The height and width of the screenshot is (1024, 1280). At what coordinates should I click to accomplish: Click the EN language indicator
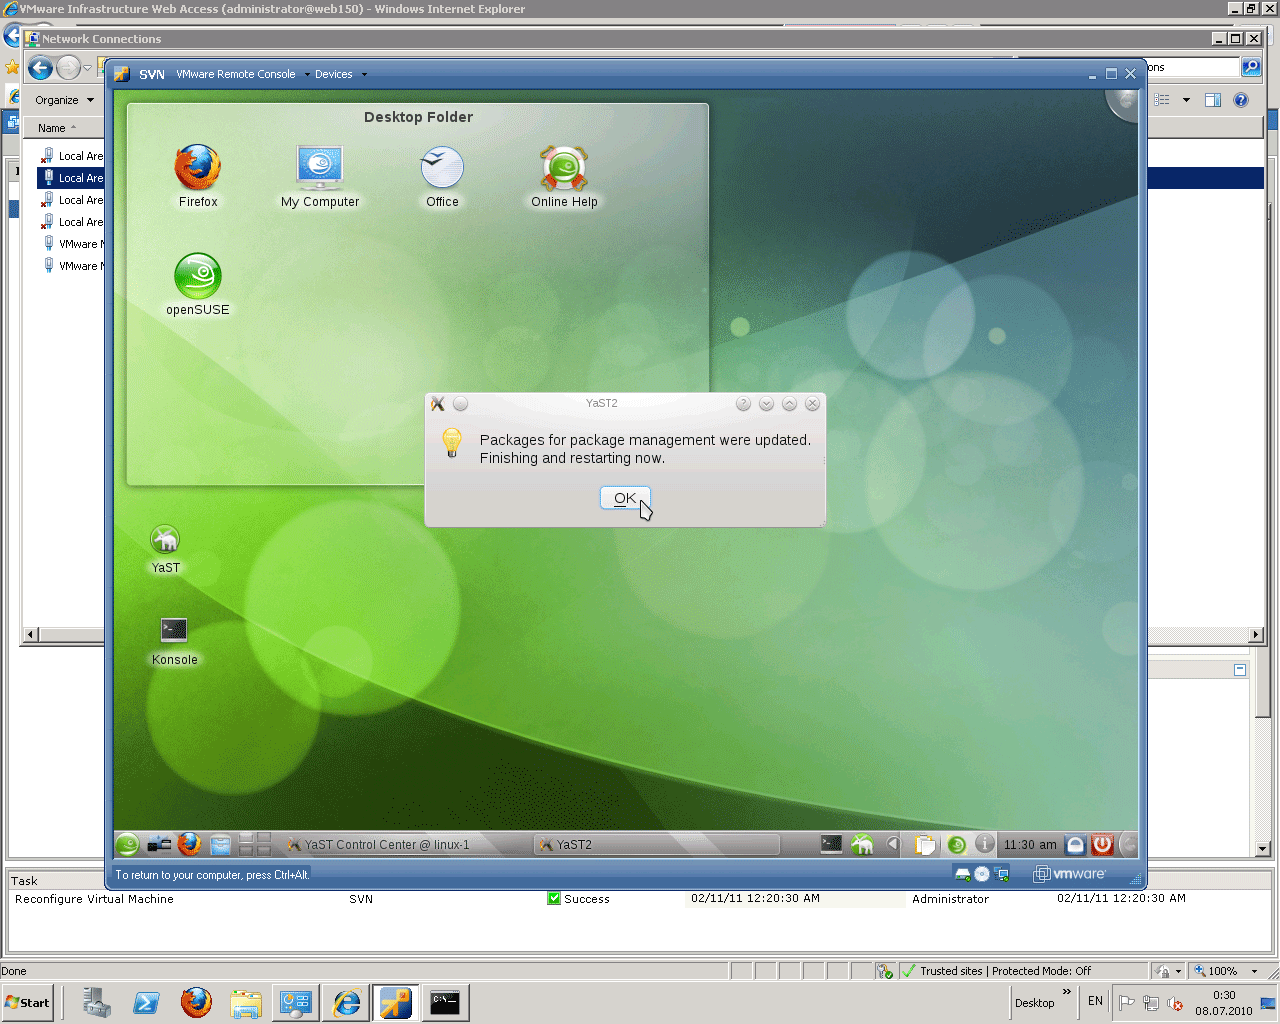tap(1095, 1001)
